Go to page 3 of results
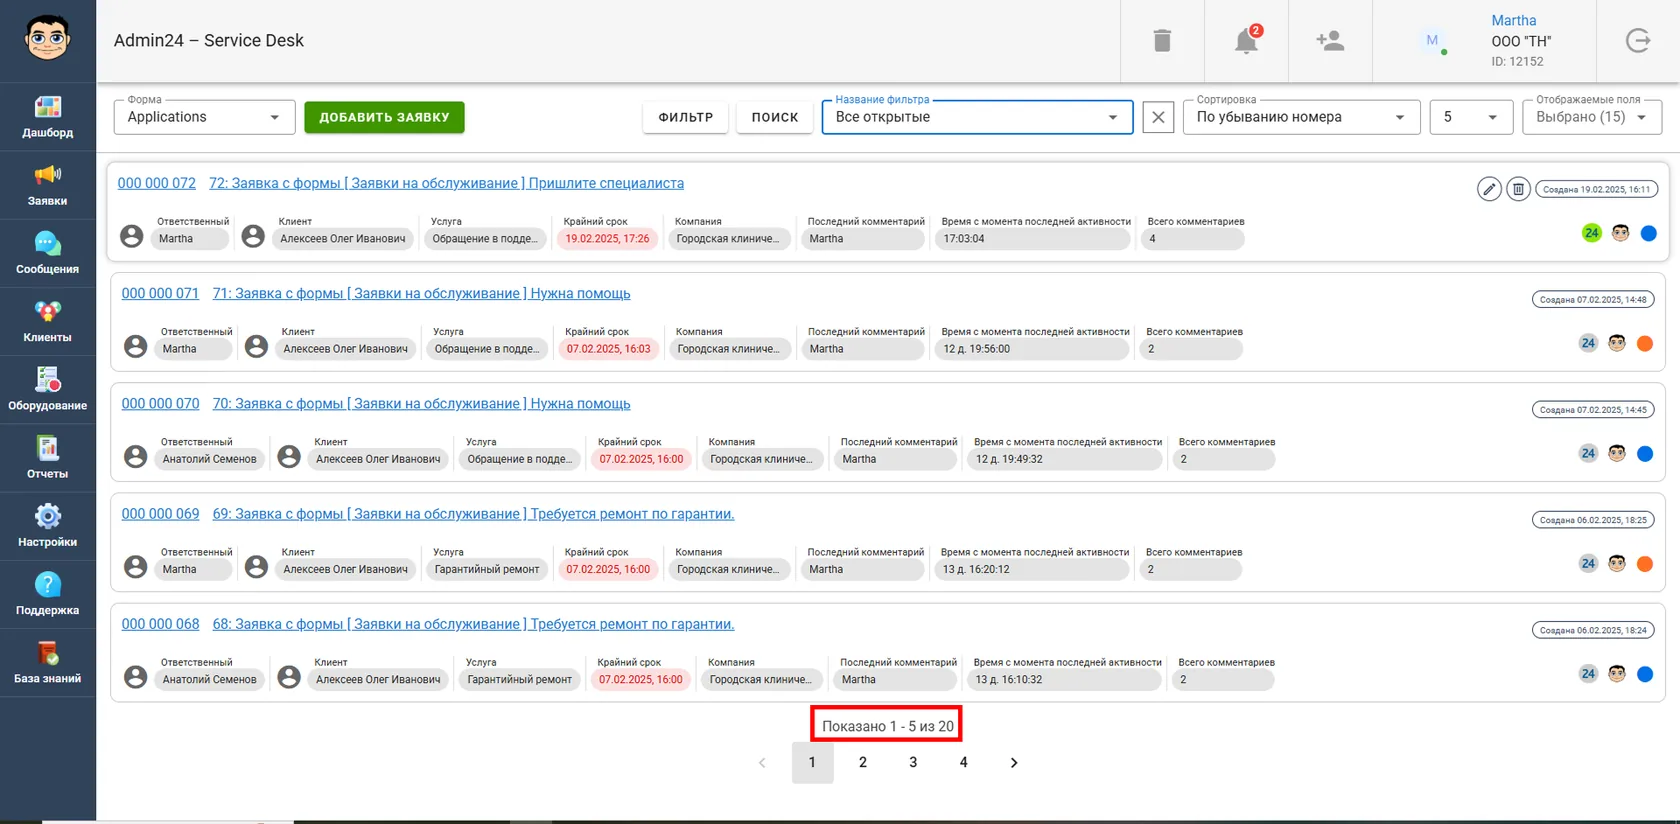The width and height of the screenshot is (1680, 824). pyautogui.click(x=913, y=762)
